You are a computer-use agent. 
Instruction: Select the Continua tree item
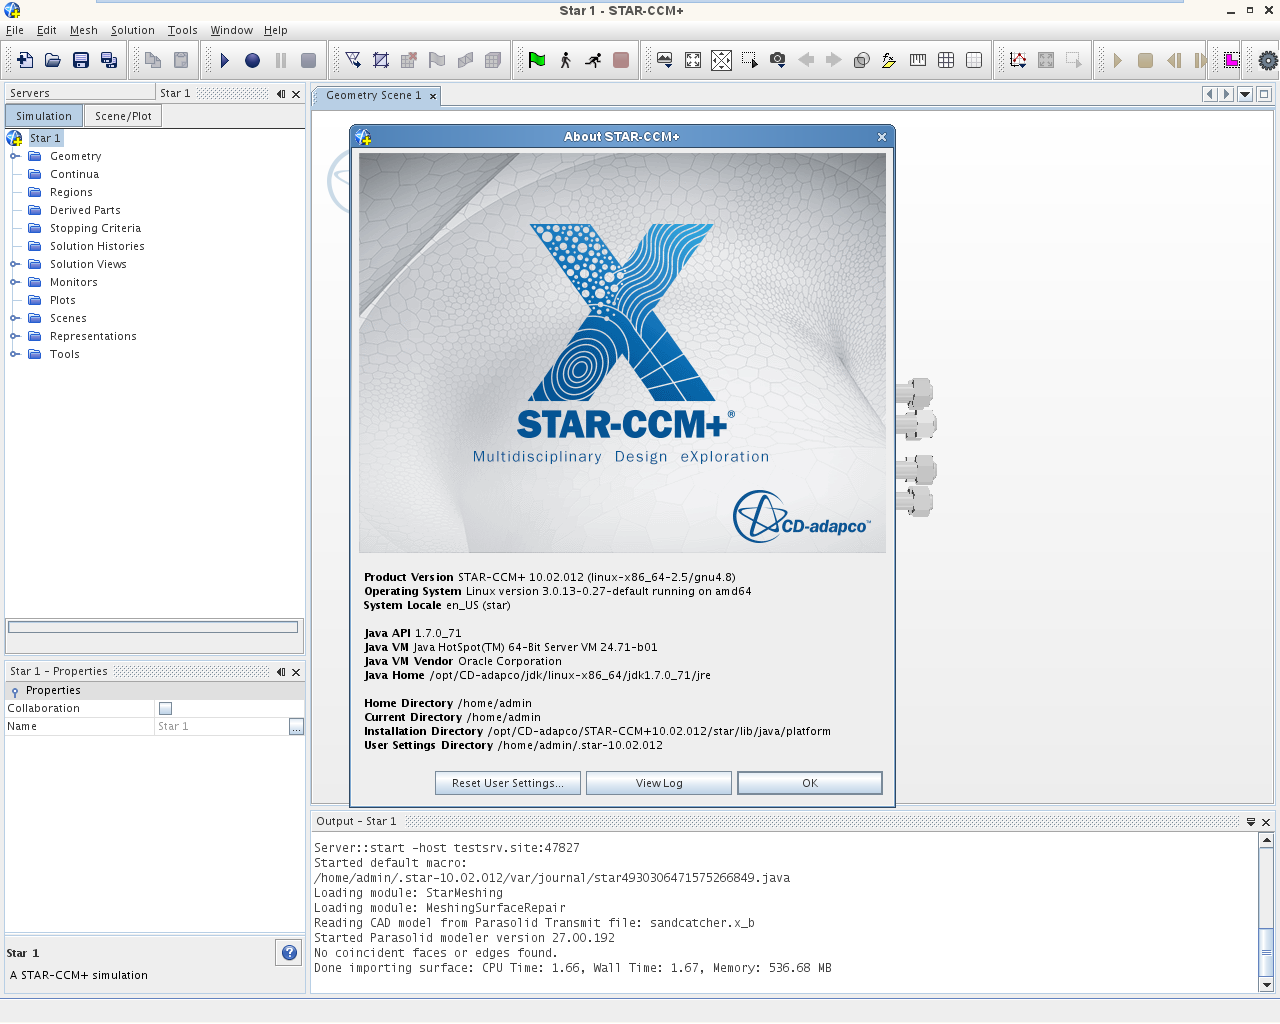(74, 174)
